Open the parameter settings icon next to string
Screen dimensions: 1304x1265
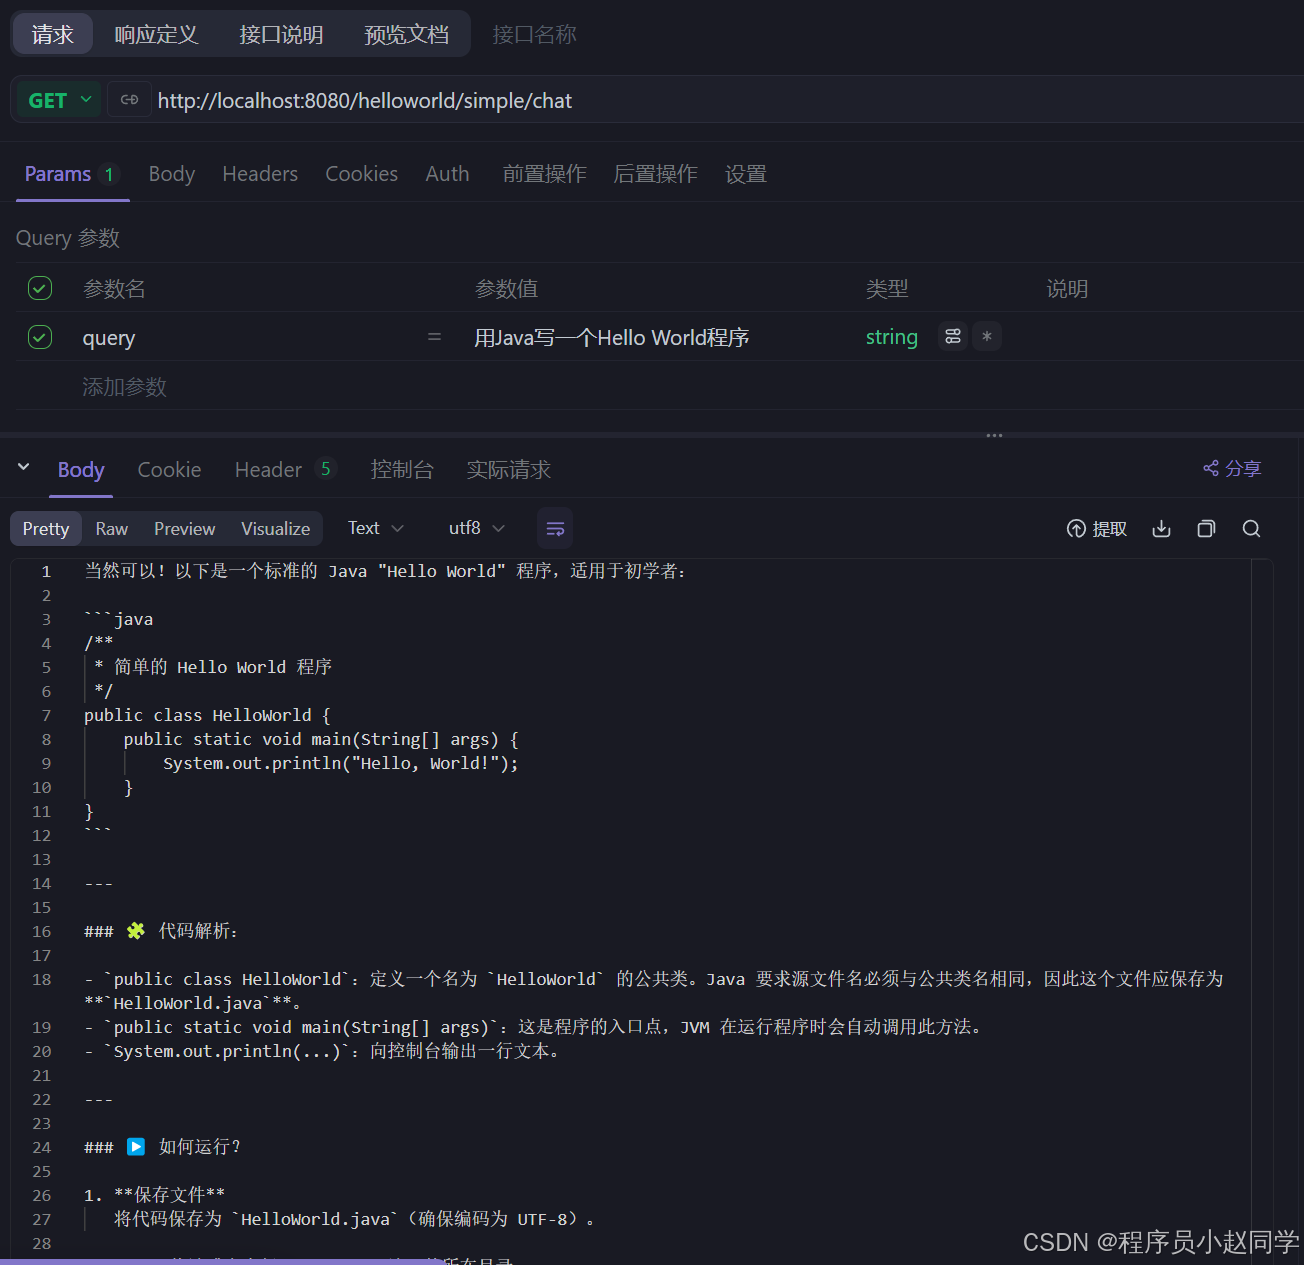953,337
